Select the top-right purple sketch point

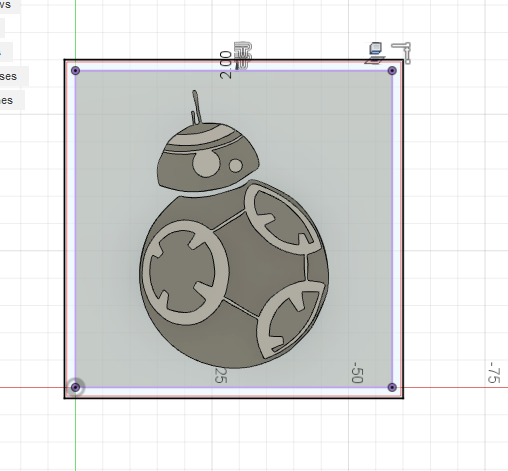pos(392,71)
